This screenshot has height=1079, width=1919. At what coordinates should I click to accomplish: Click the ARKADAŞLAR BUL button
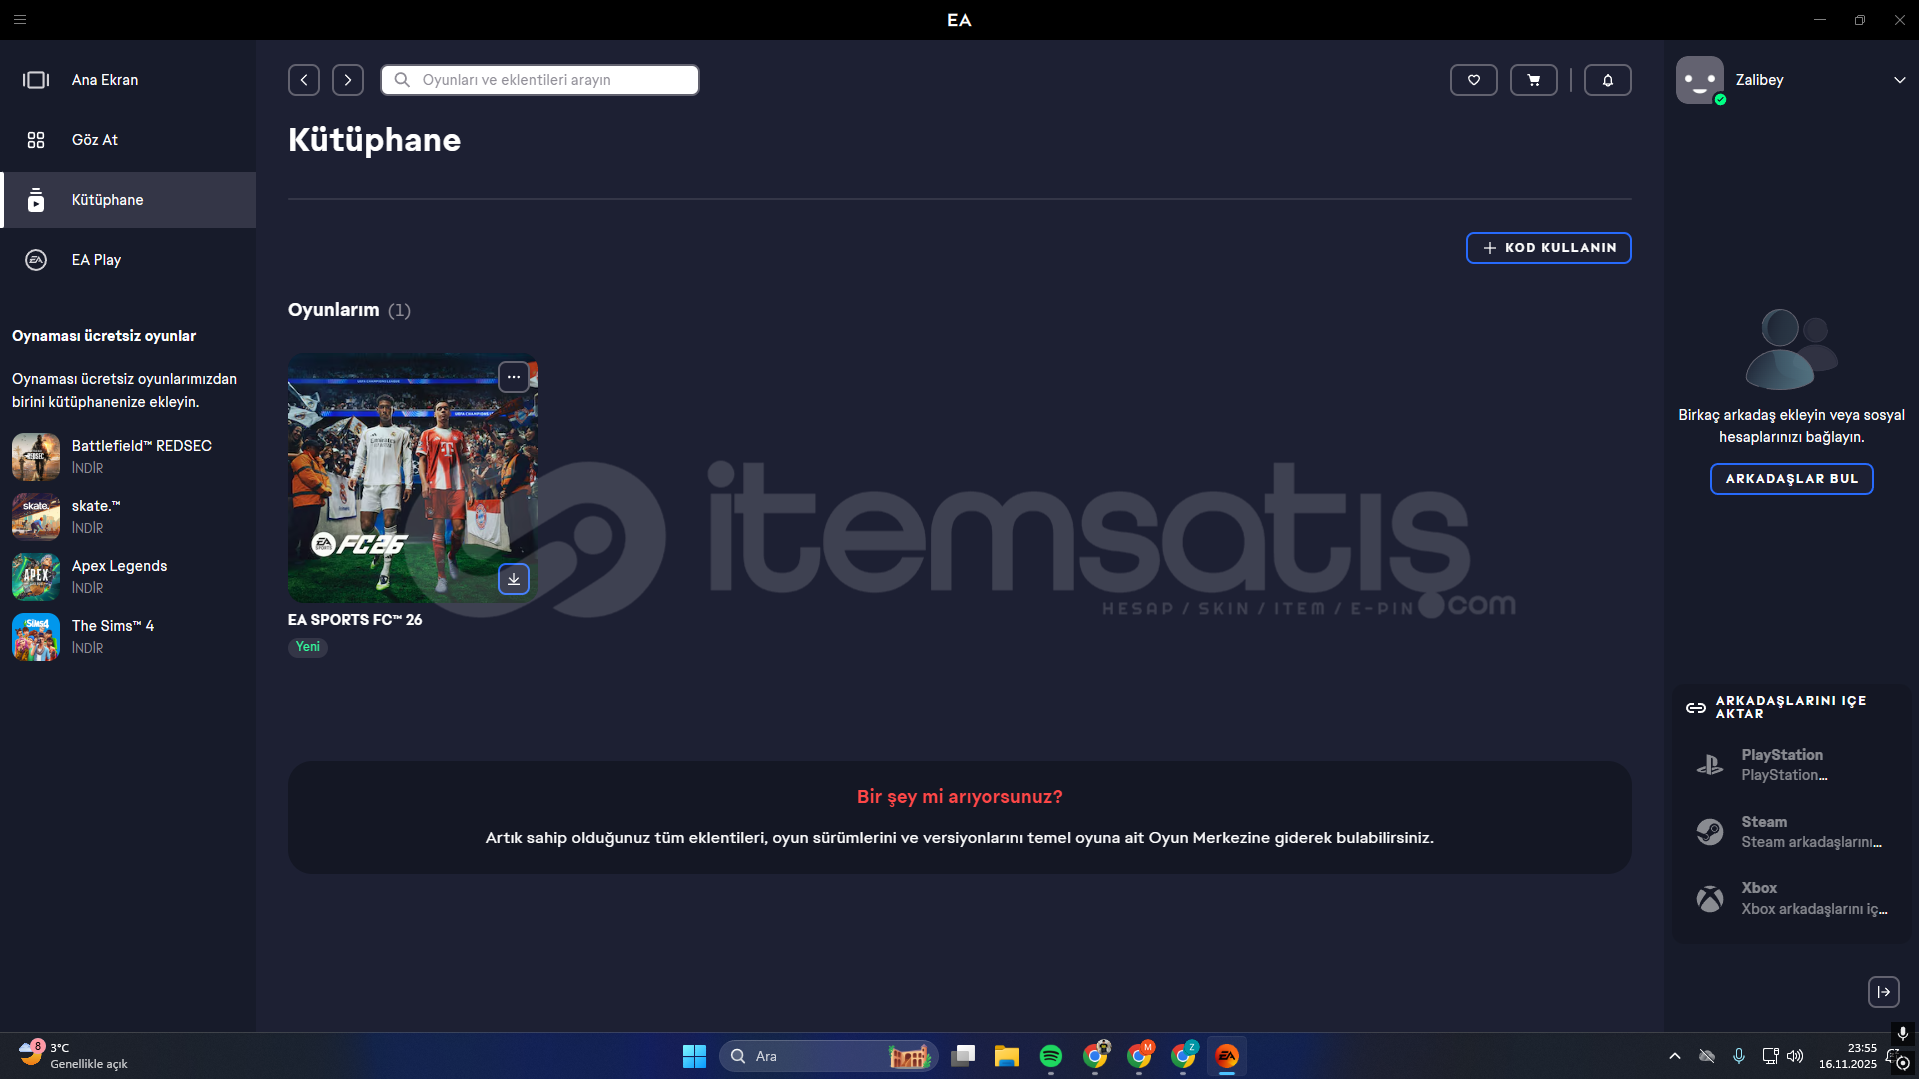(1792, 479)
